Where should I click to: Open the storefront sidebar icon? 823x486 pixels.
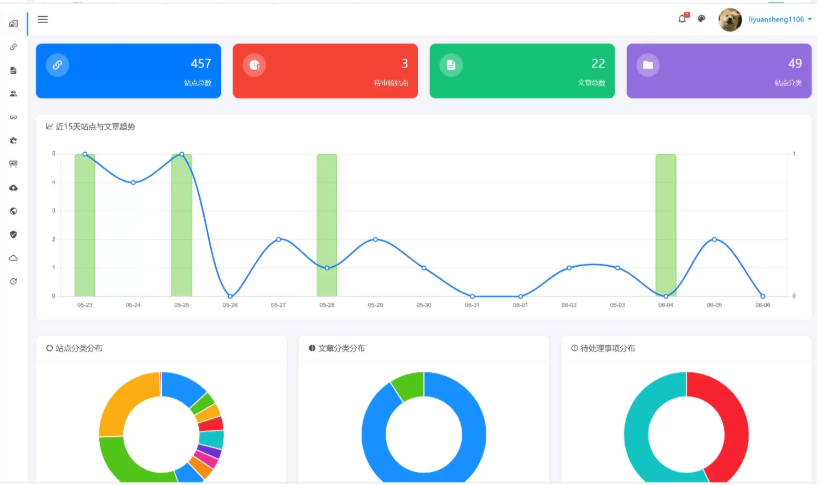[13, 164]
